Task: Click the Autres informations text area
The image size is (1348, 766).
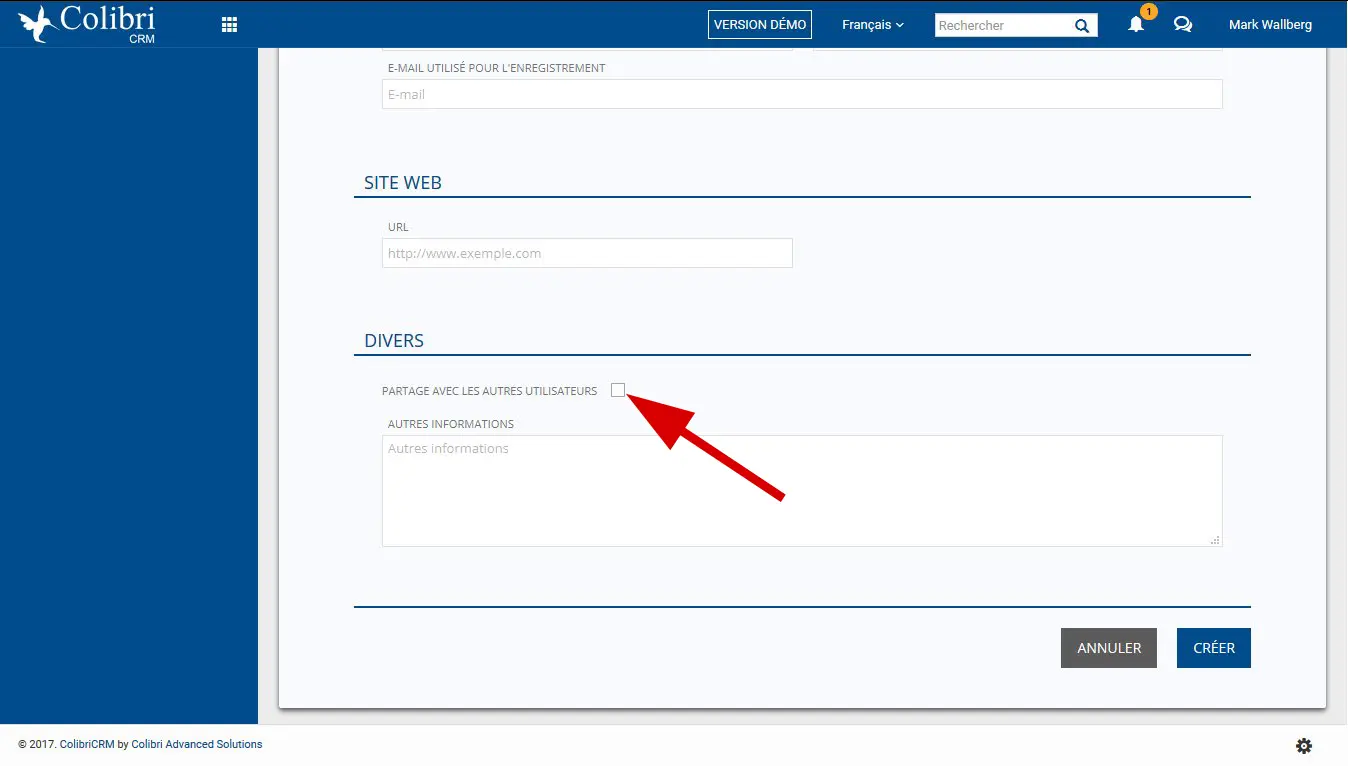Action: tap(802, 491)
